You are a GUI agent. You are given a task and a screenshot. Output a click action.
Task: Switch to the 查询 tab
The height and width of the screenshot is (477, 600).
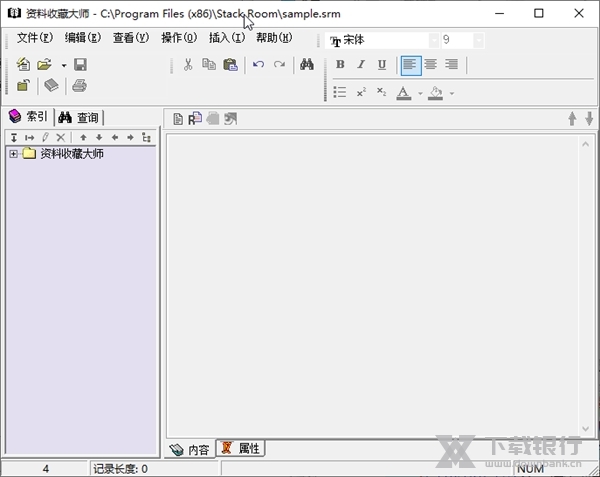click(80, 117)
